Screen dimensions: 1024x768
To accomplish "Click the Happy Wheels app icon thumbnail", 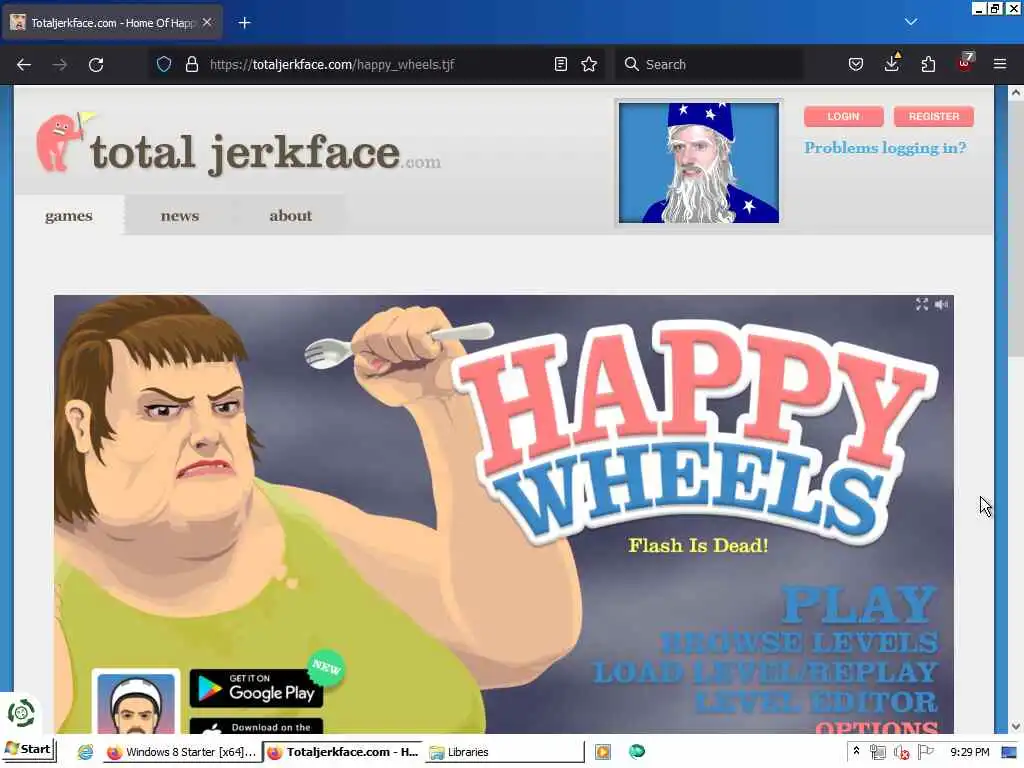I will (136, 703).
